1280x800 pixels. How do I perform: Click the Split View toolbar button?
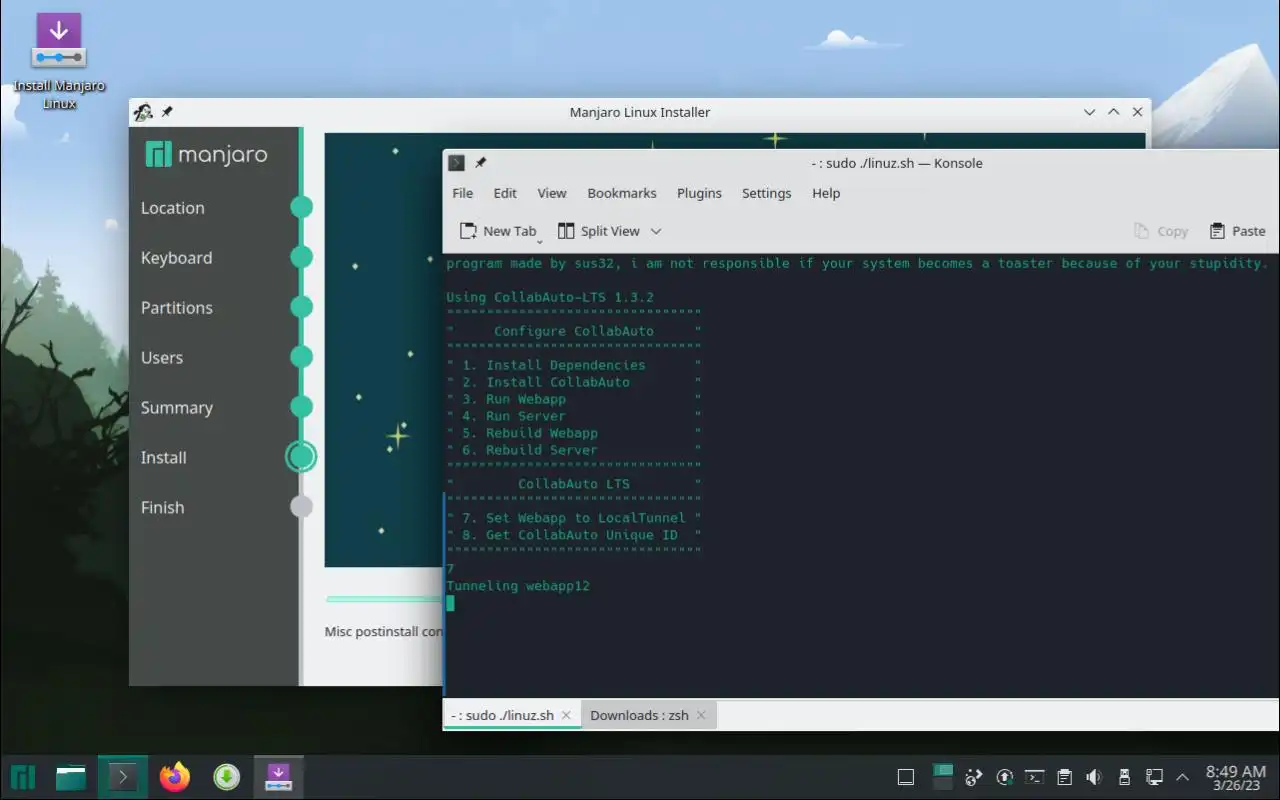[x=598, y=231]
